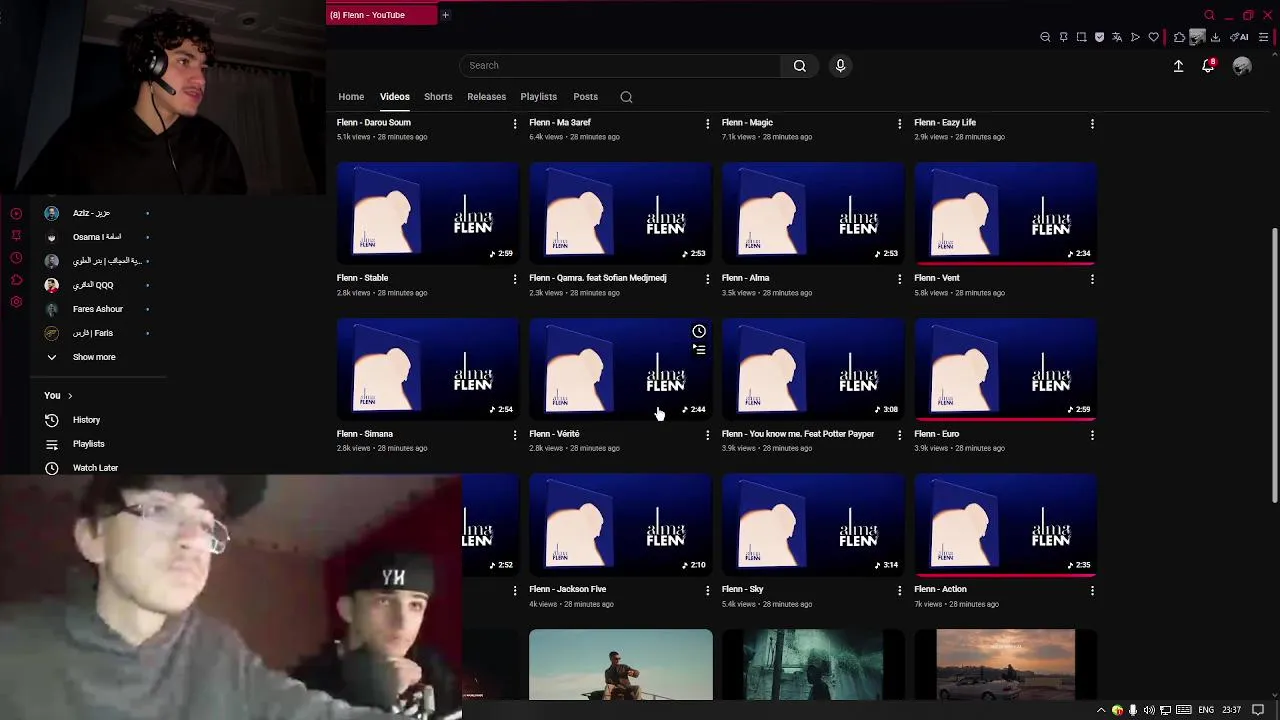Open options menu for Flenn - Action video
The width and height of the screenshot is (1280, 720).
tap(1092, 590)
